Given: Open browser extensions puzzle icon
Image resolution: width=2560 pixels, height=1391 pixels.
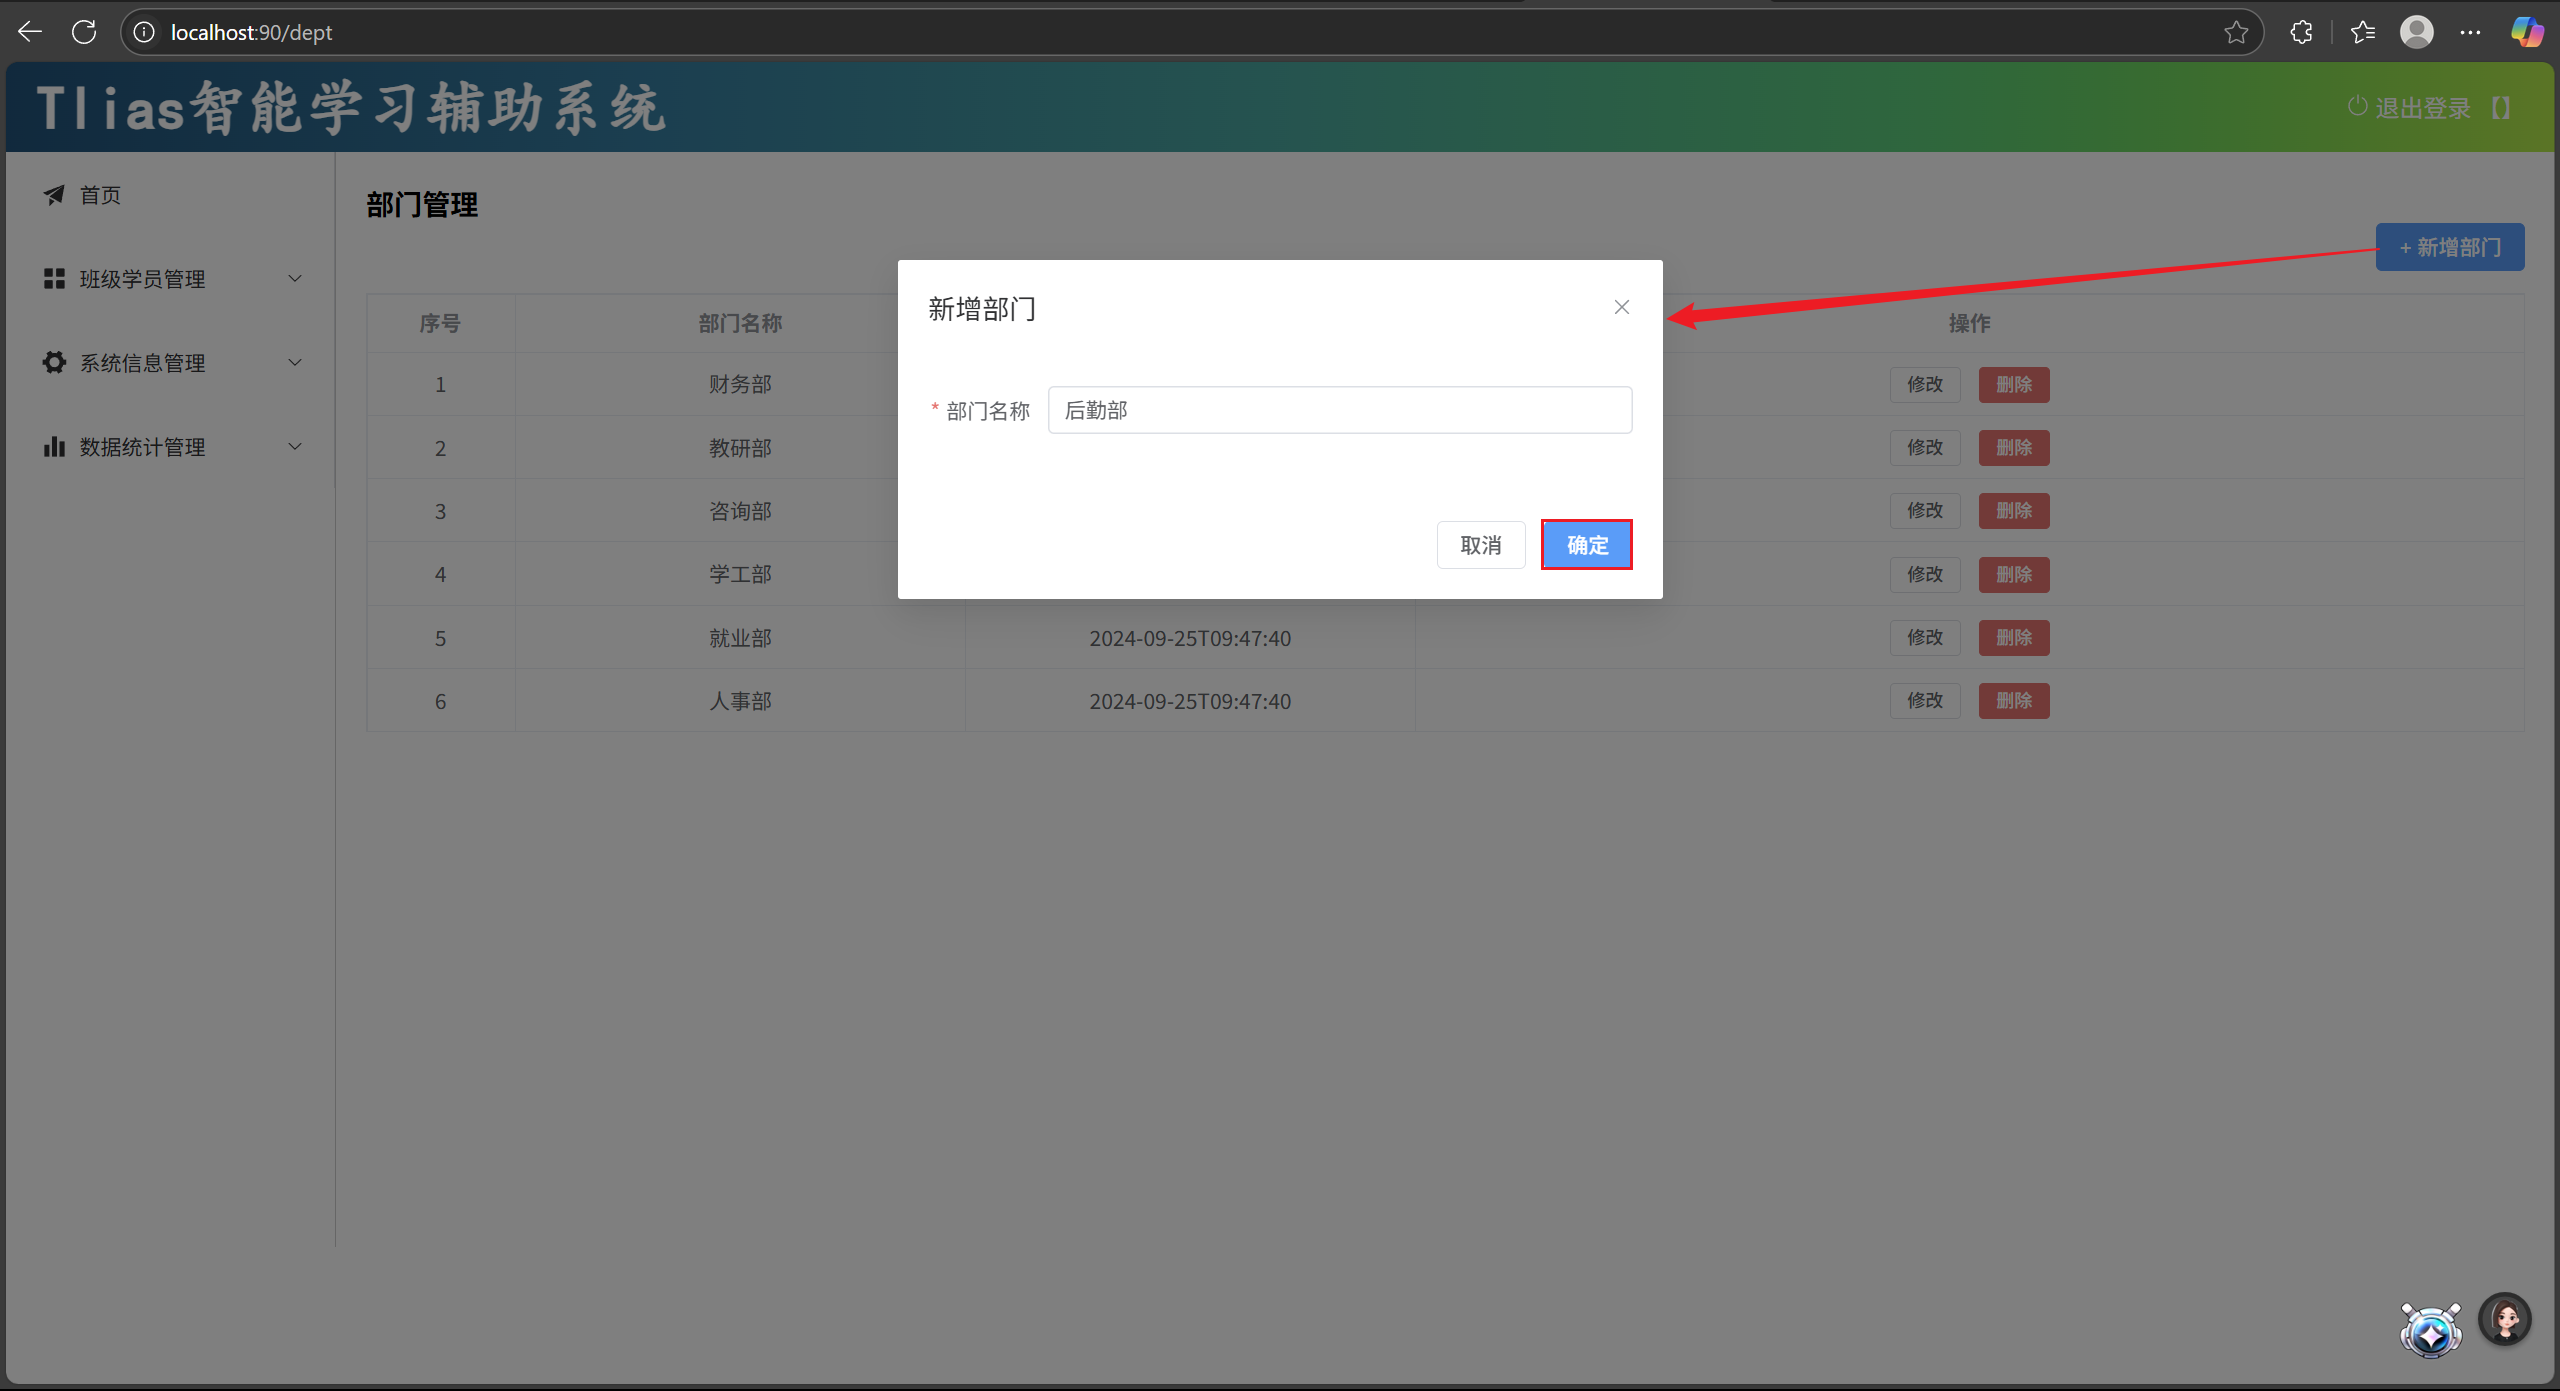Looking at the screenshot, I should pyautogui.click(x=2301, y=32).
